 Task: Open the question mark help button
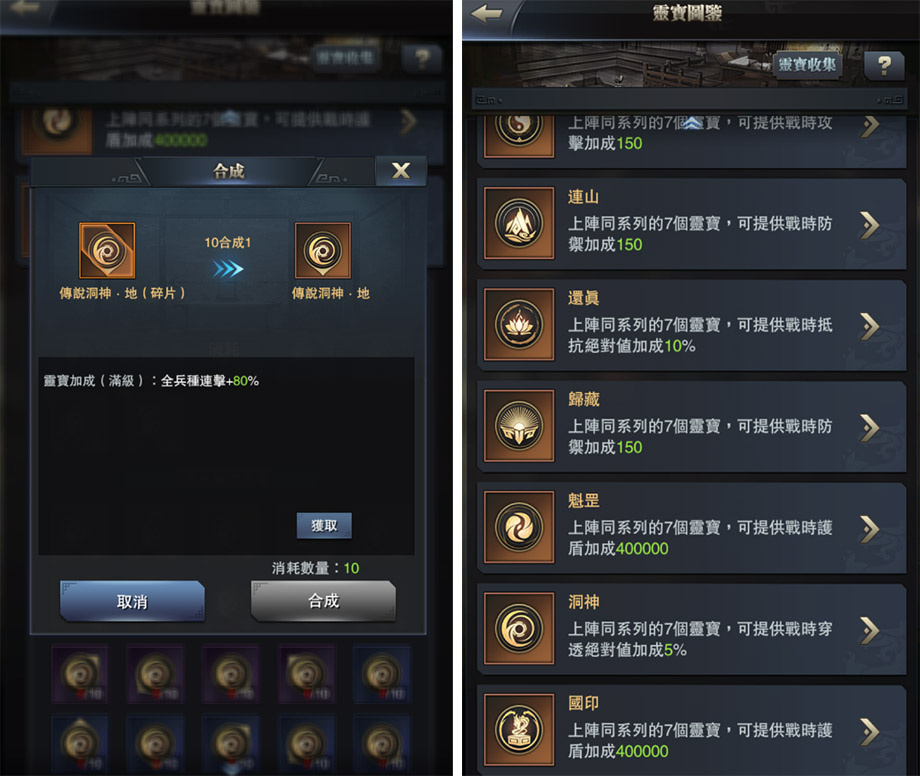click(x=884, y=65)
